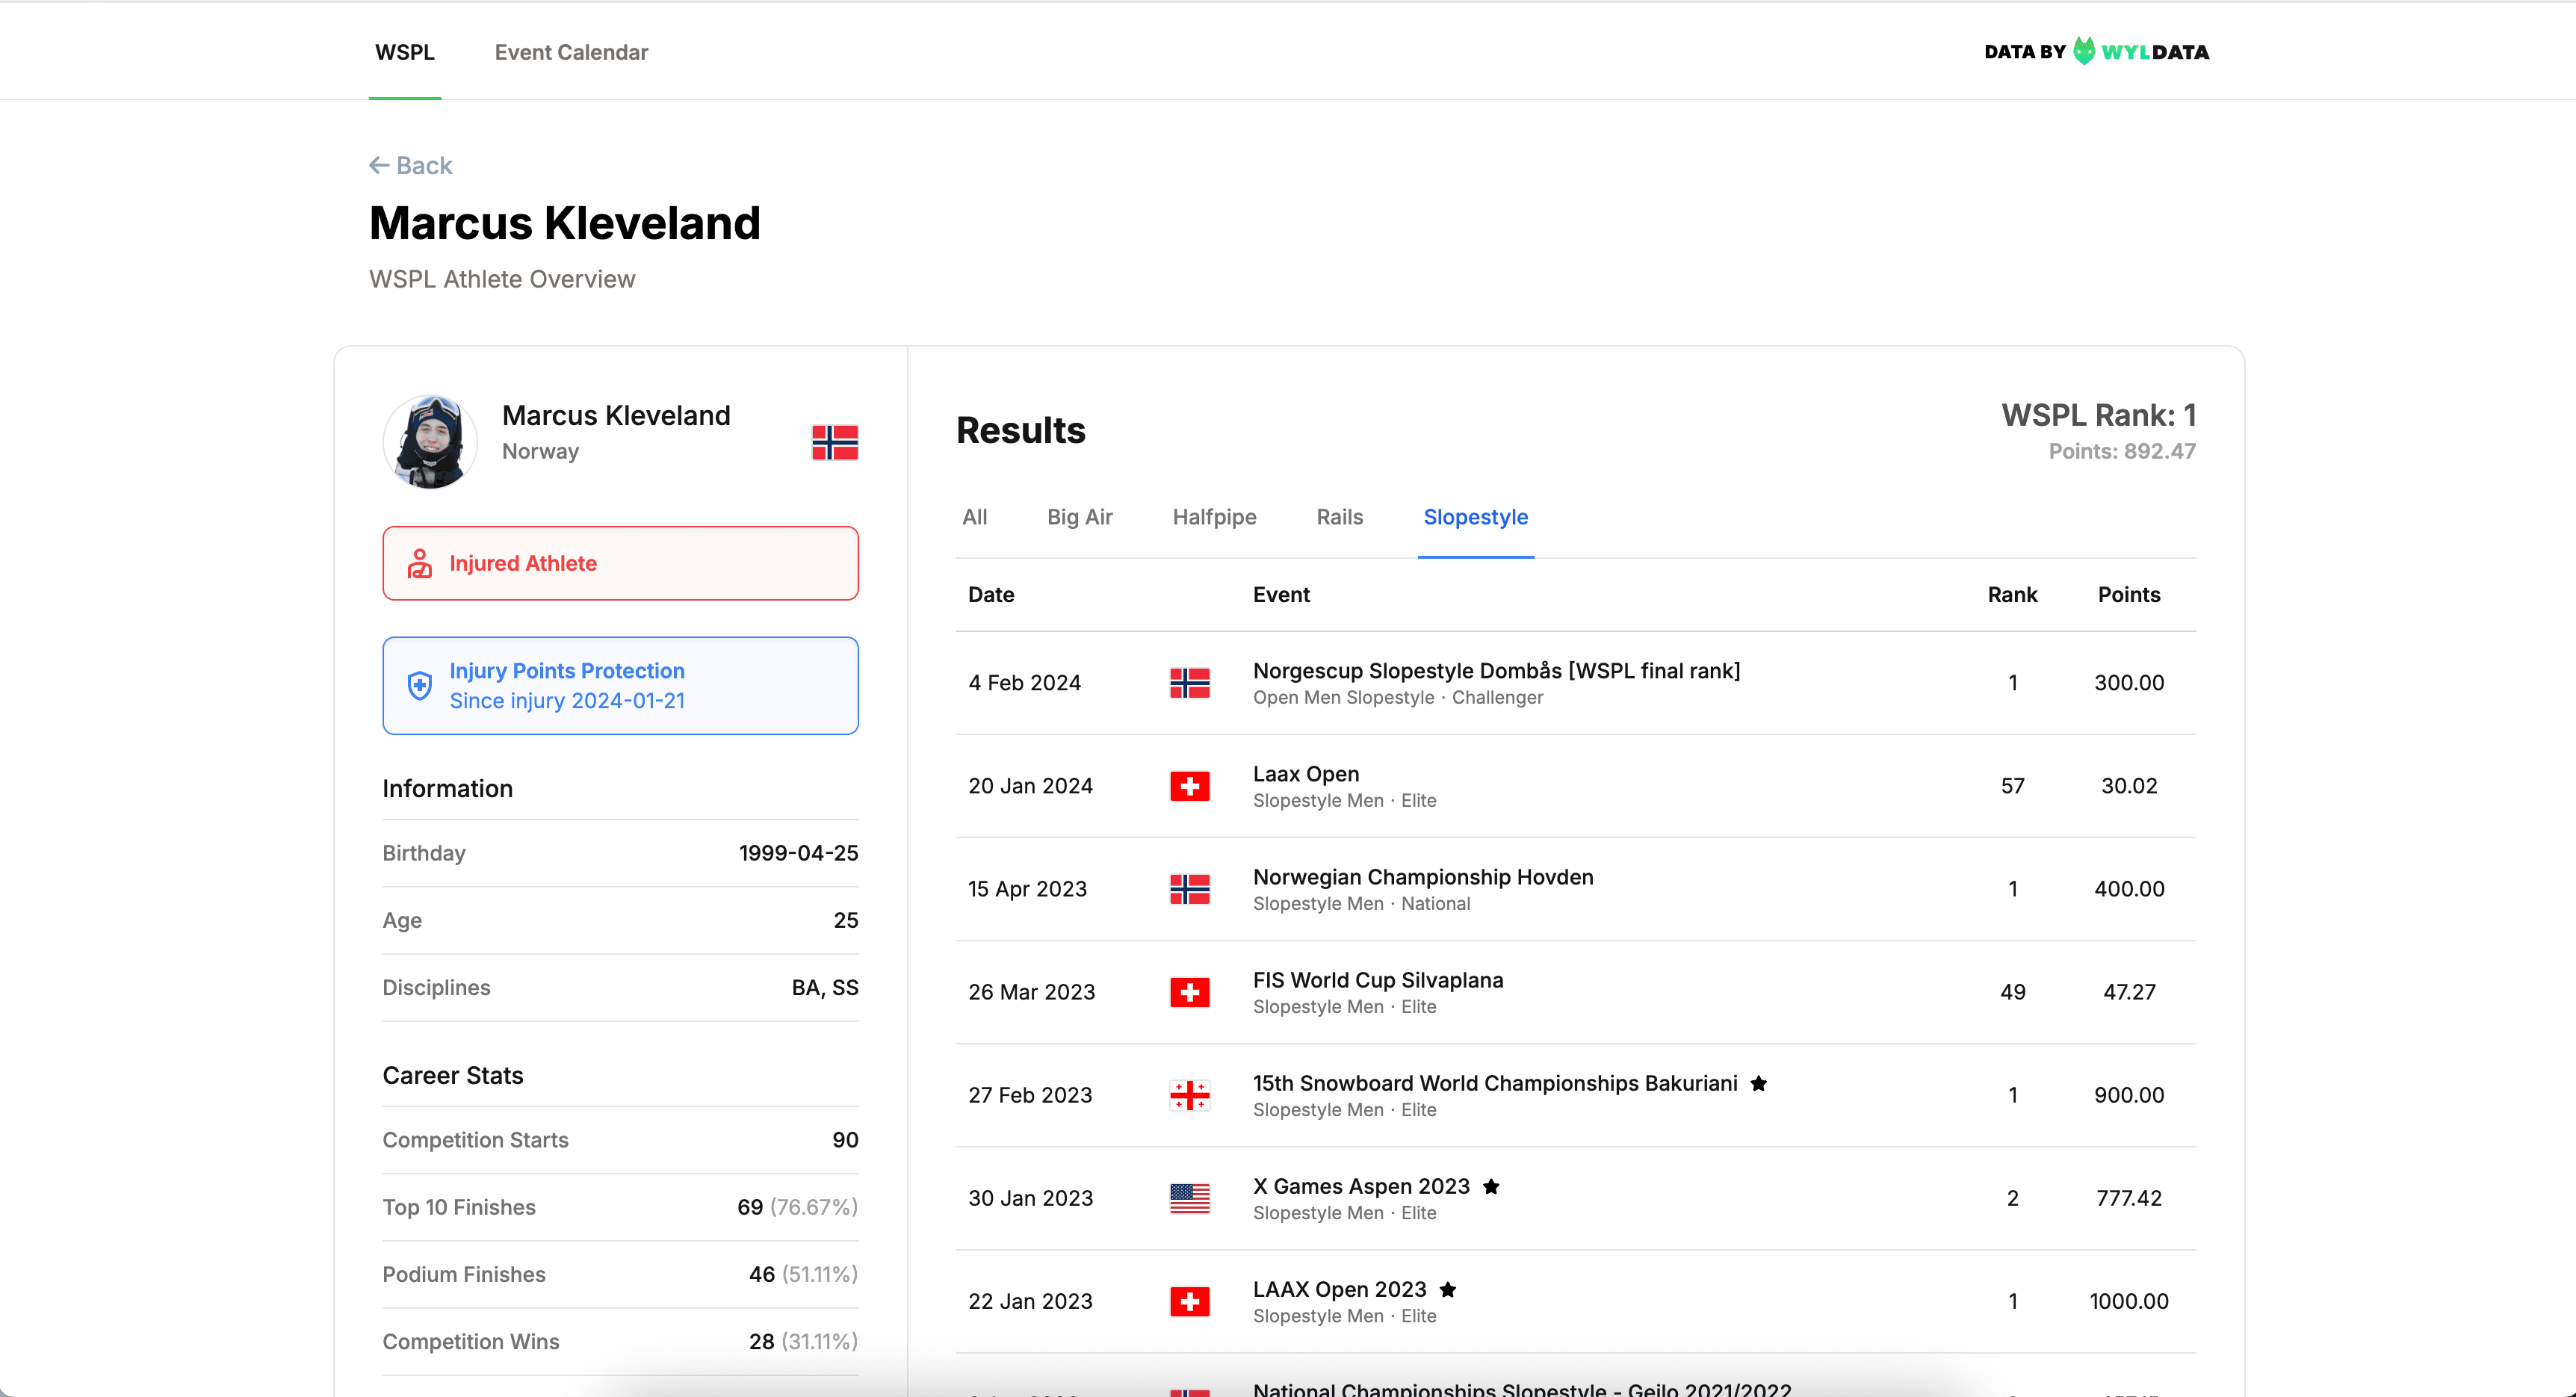The height and width of the screenshot is (1397, 2576).
Task: Click Norway flag in Hovden row
Action: (x=1189, y=889)
